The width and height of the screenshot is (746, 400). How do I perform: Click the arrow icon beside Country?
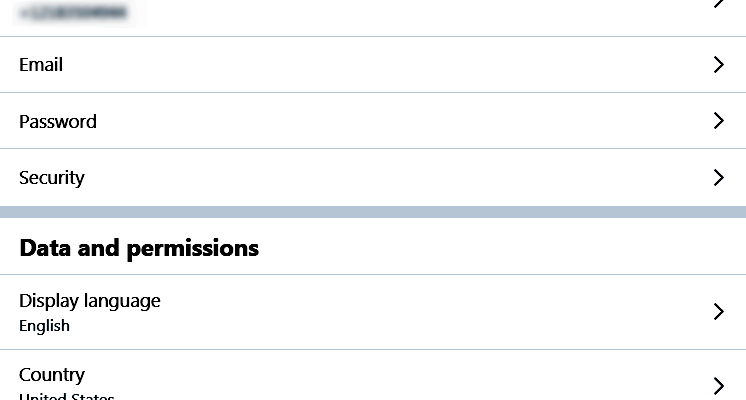(718, 386)
